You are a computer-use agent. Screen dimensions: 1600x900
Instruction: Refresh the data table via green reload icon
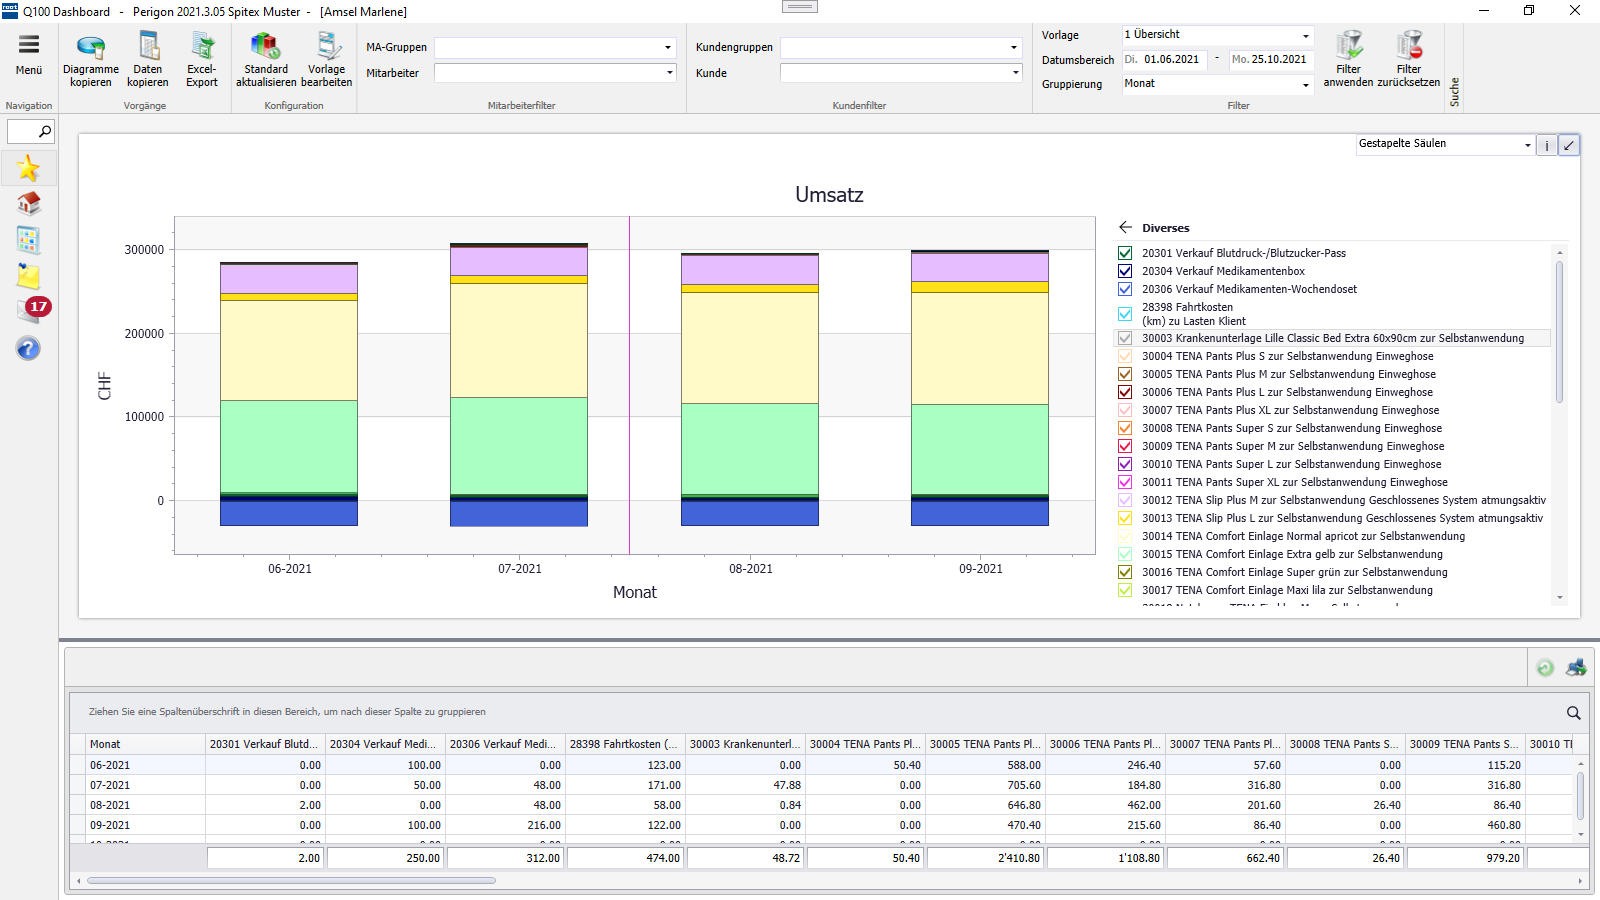(1543, 668)
